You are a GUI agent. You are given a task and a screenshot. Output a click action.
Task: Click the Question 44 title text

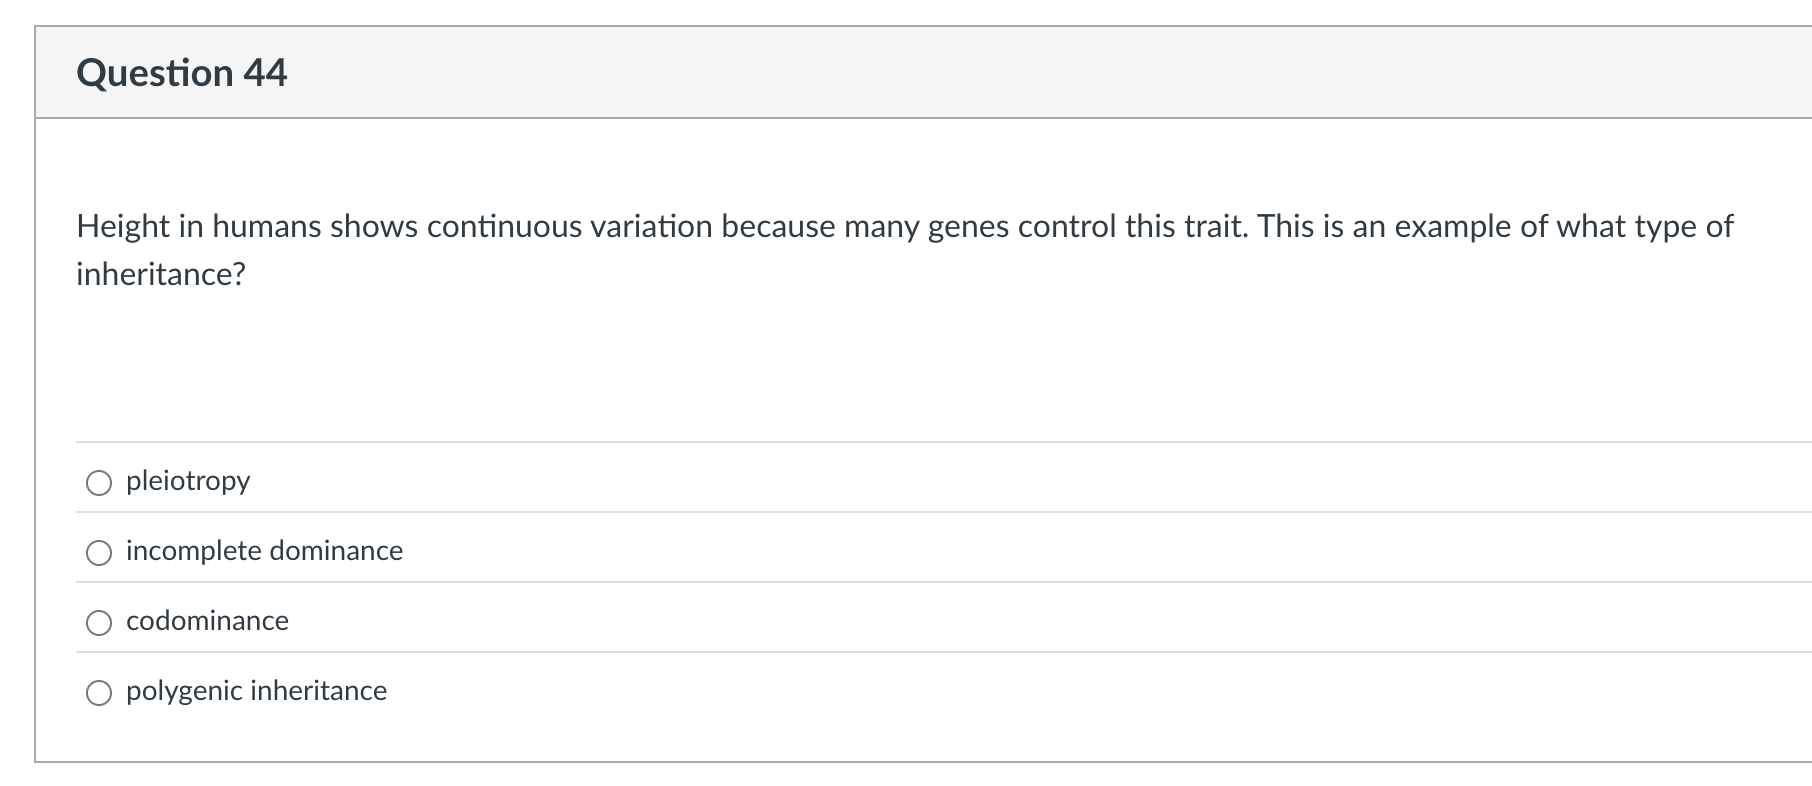(183, 71)
